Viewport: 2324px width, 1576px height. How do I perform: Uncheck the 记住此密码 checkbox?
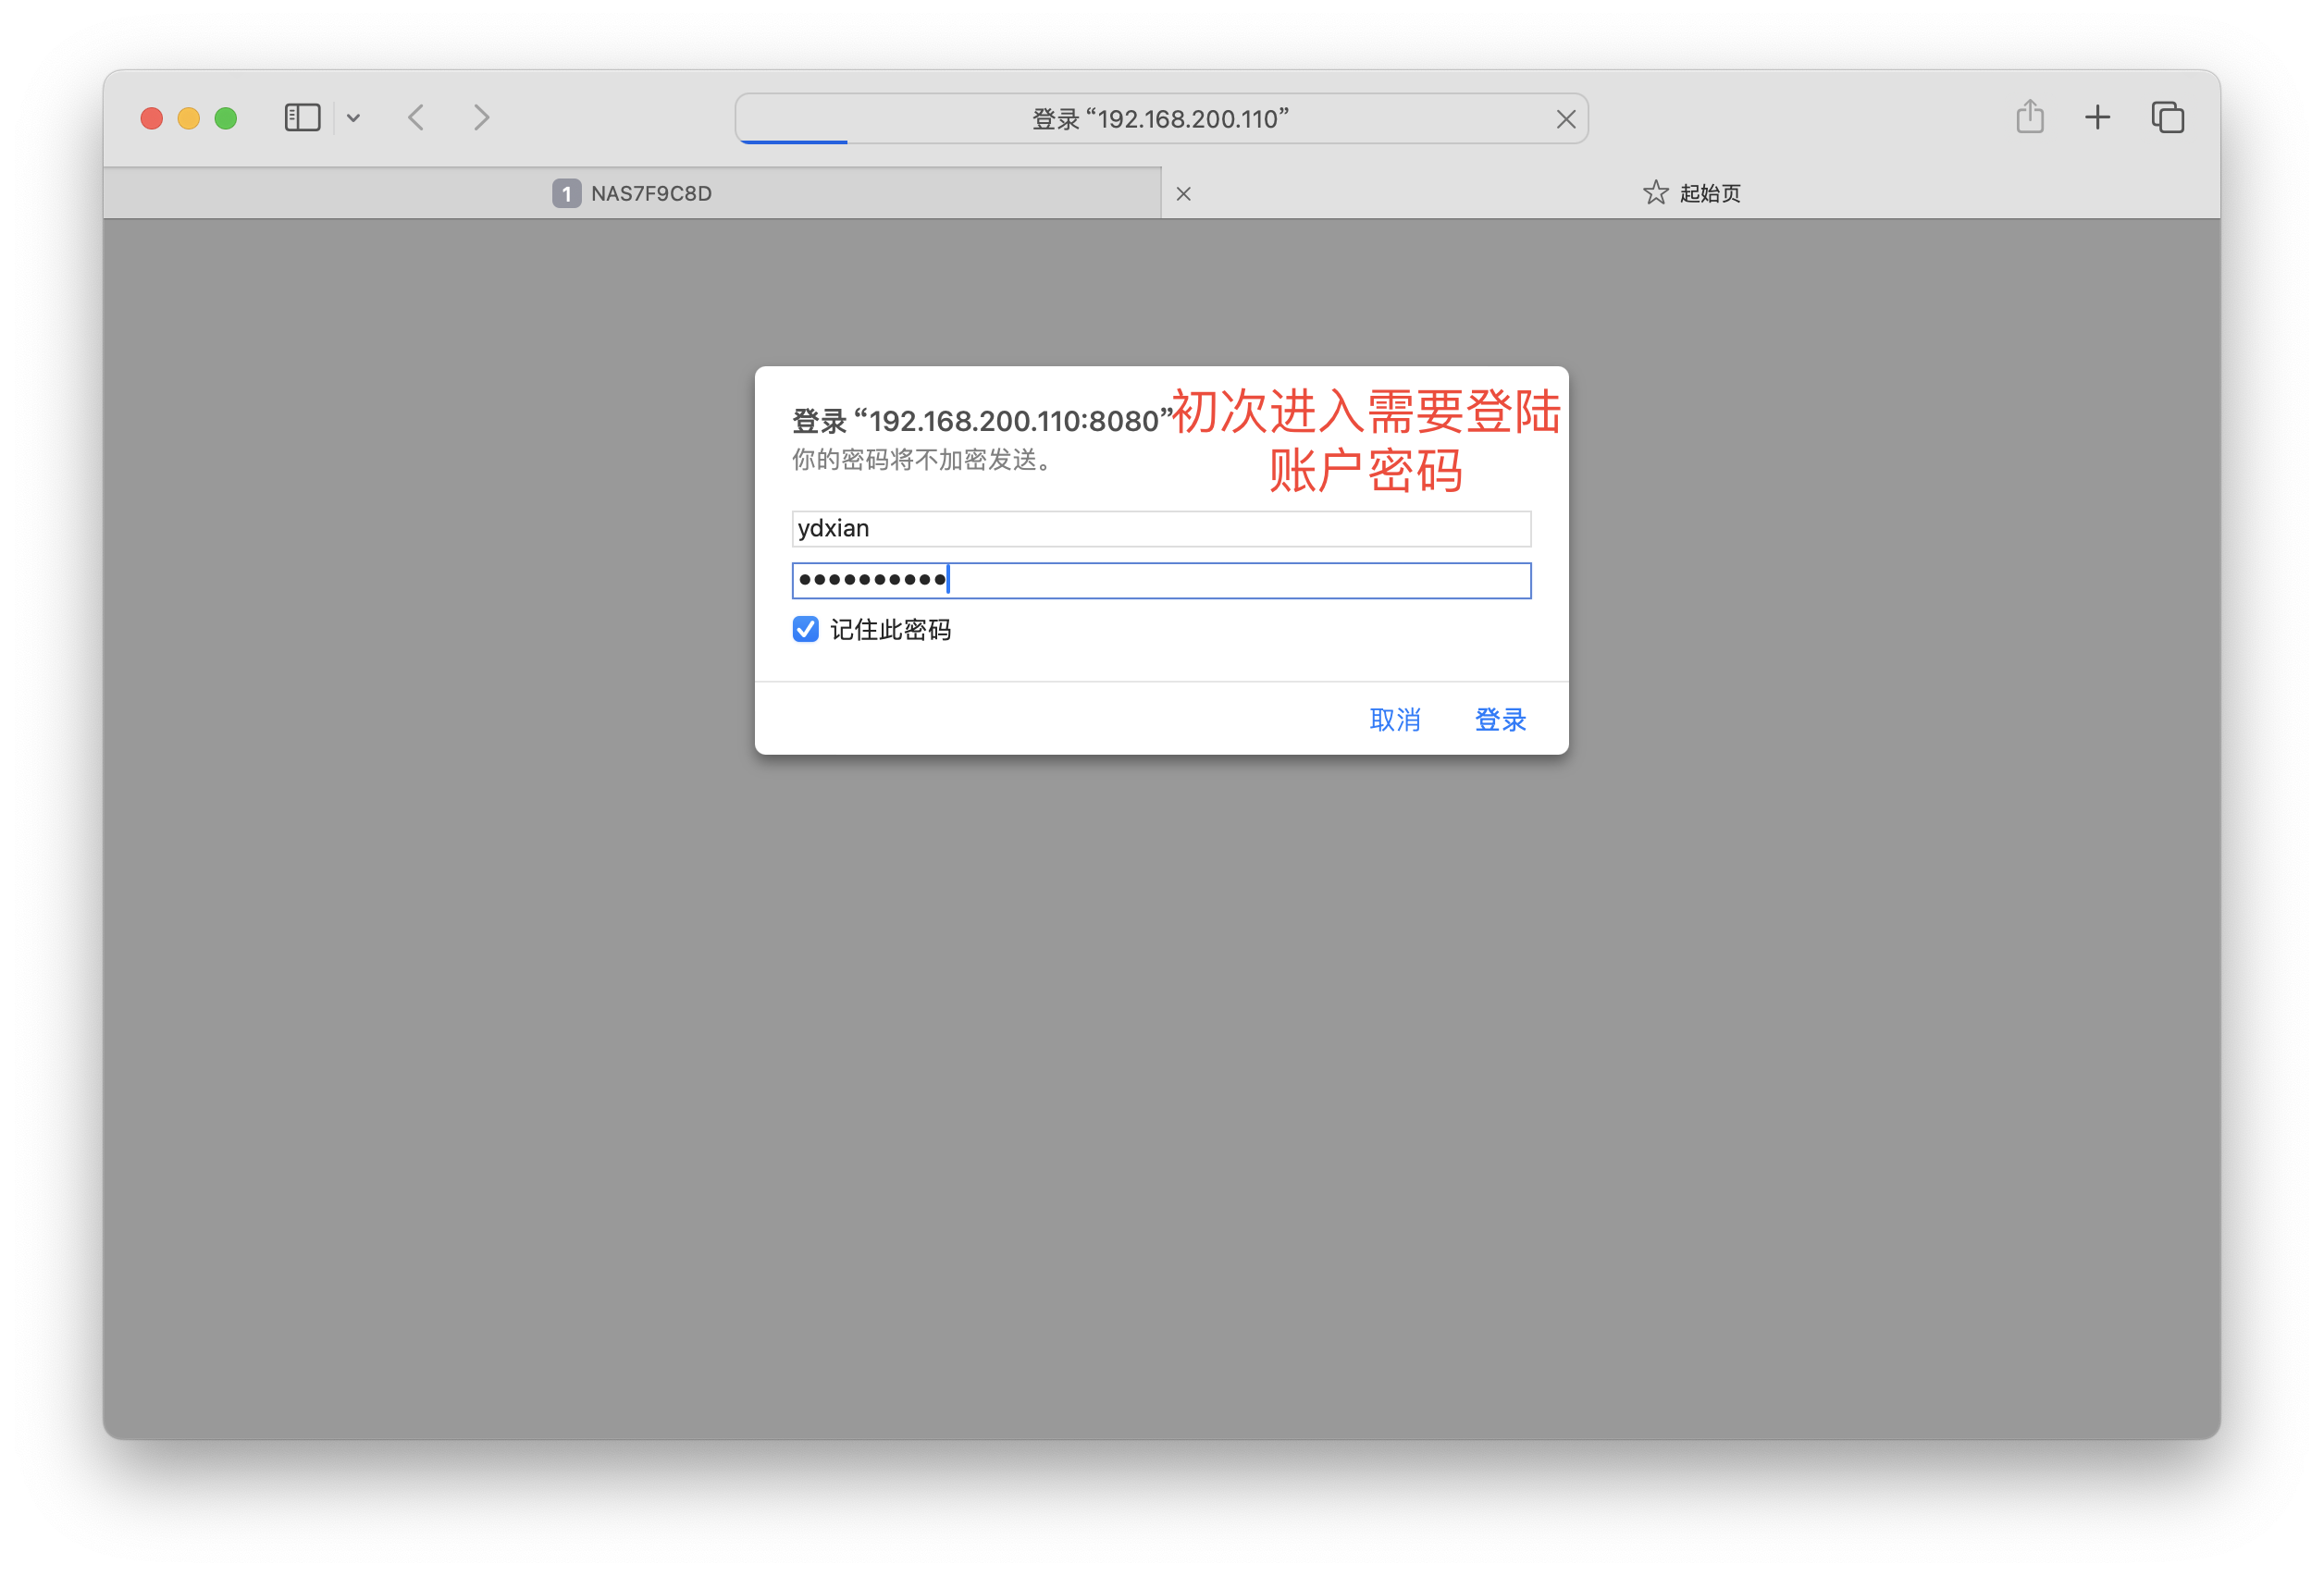click(805, 629)
